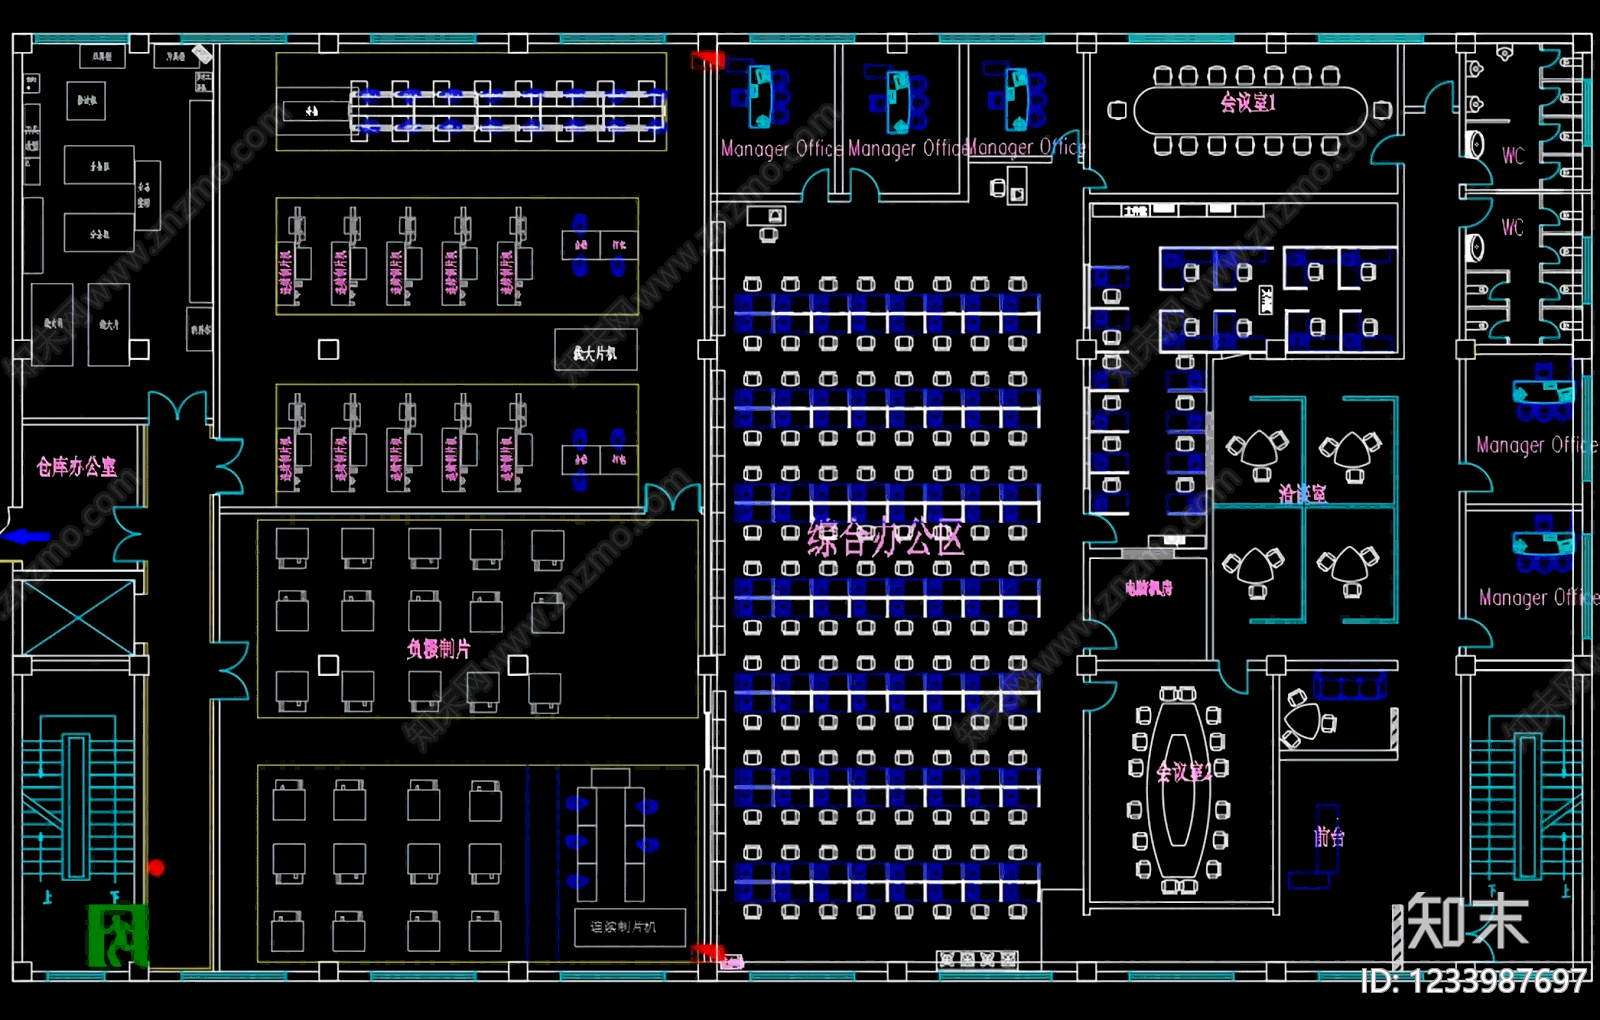The width and height of the screenshot is (1600, 1020).
Task: Click the upper 'WC' label
Action: [x=1513, y=155]
